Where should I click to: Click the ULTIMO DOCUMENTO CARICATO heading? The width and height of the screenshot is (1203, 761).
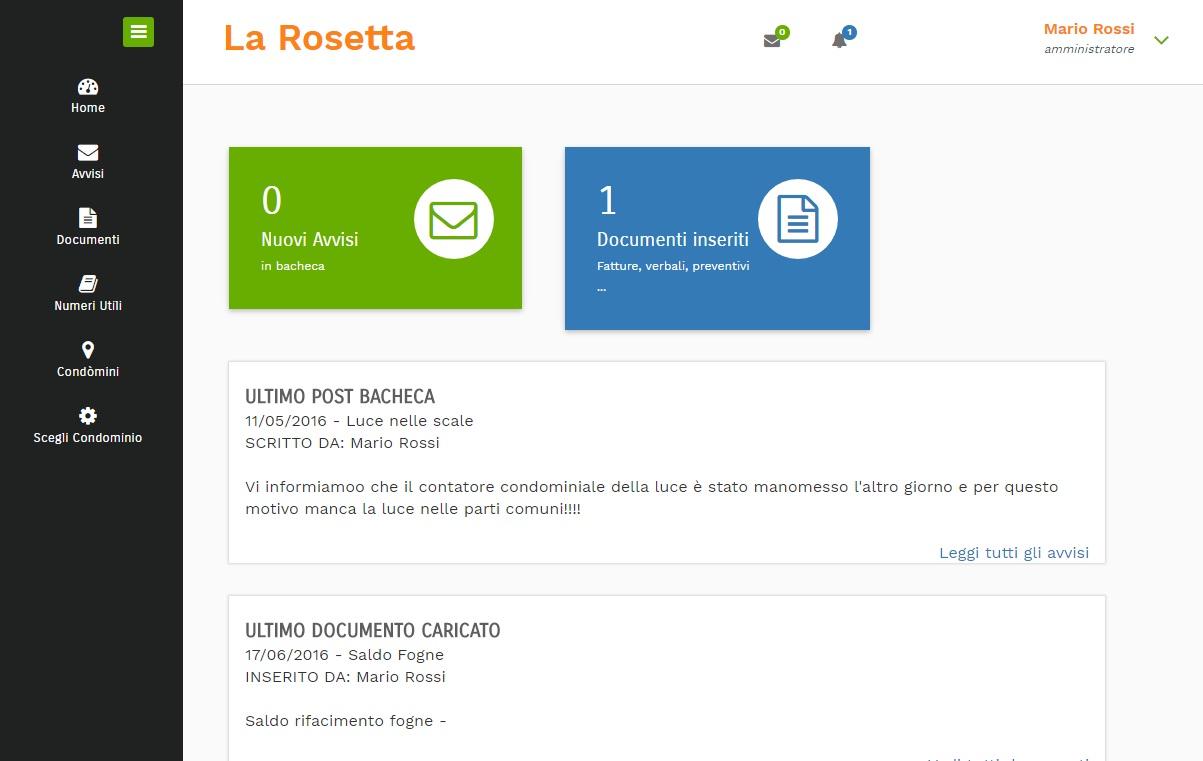click(x=373, y=631)
